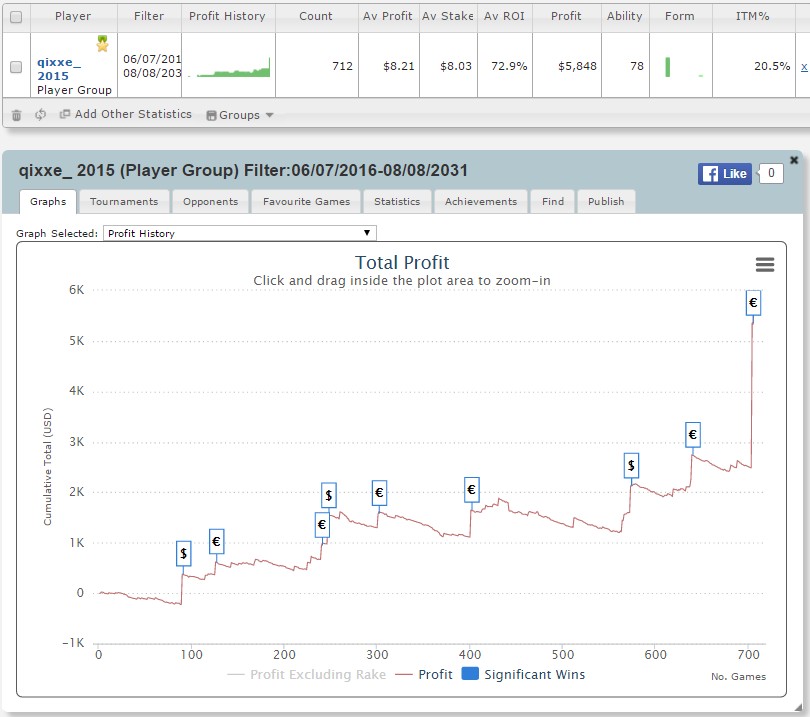
Task: Sort by ITM% column header
Action: click(x=753, y=16)
